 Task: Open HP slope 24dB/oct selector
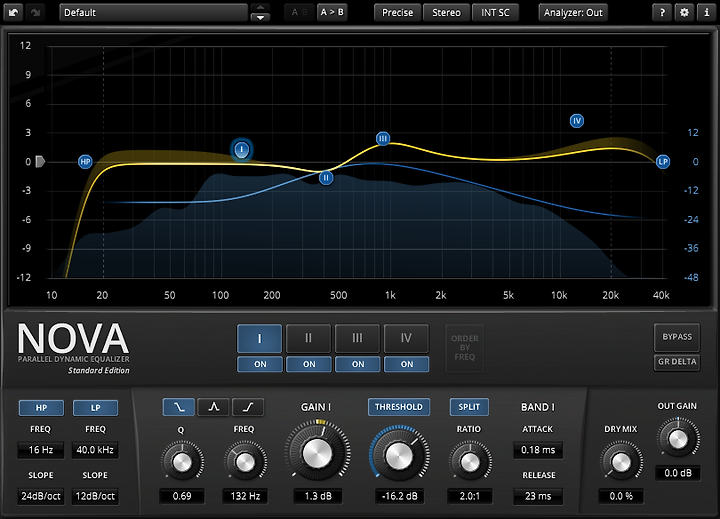pos(41,496)
